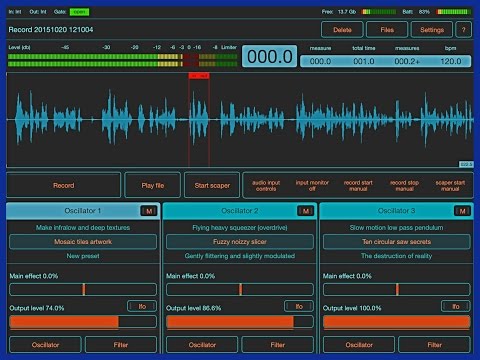Click the Free storage meter
The height and width of the screenshot is (360, 480).
coord(379,12)
